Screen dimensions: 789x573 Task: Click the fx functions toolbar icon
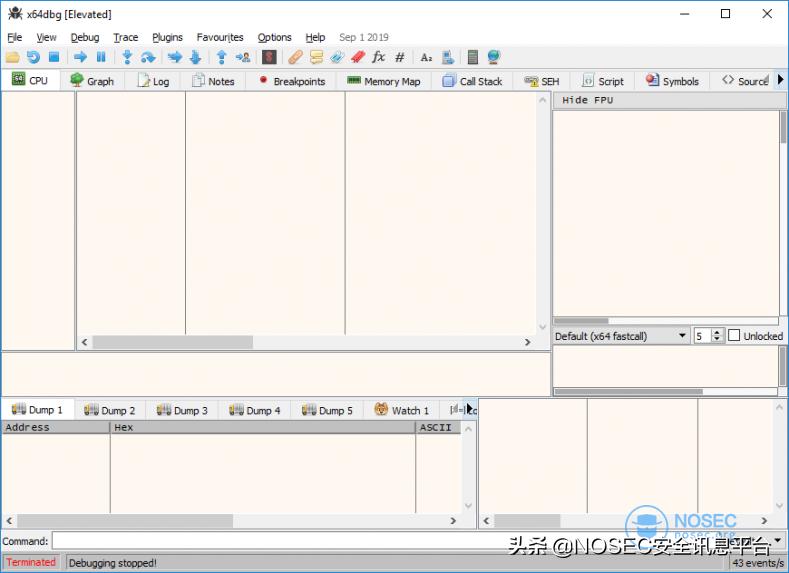click(x=379, y=58)
